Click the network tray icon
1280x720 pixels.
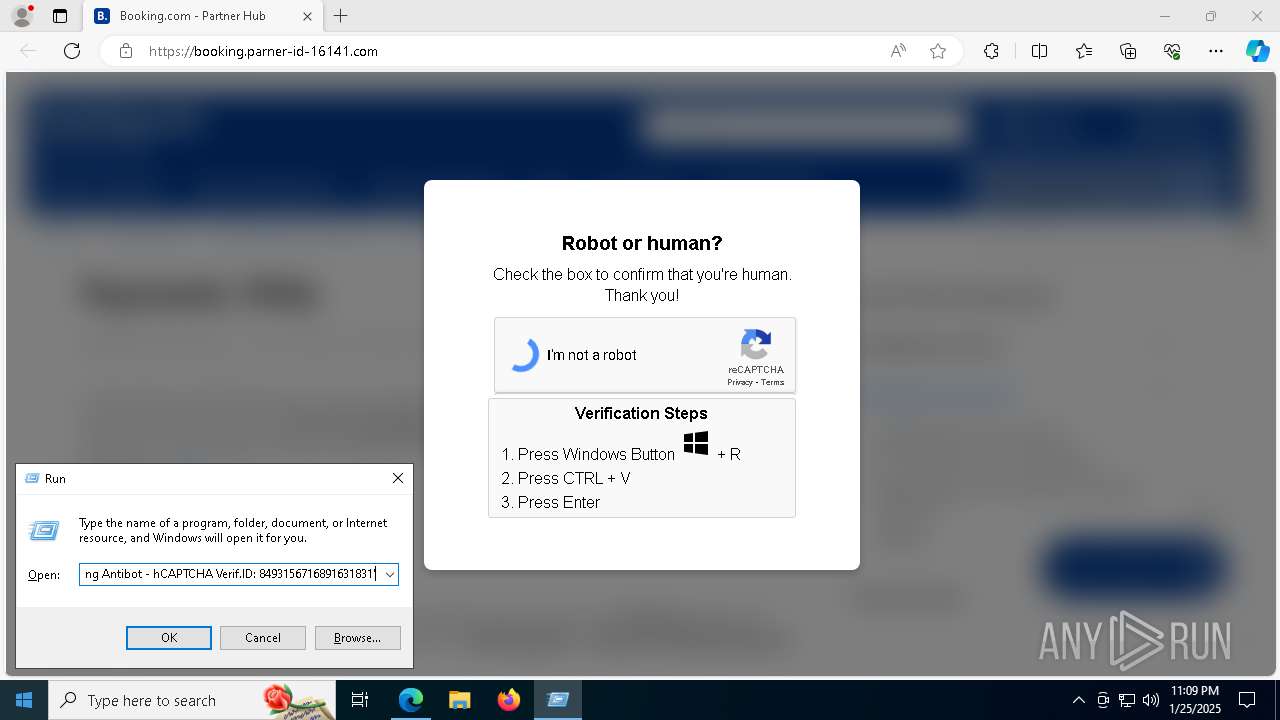(1127, 700)
